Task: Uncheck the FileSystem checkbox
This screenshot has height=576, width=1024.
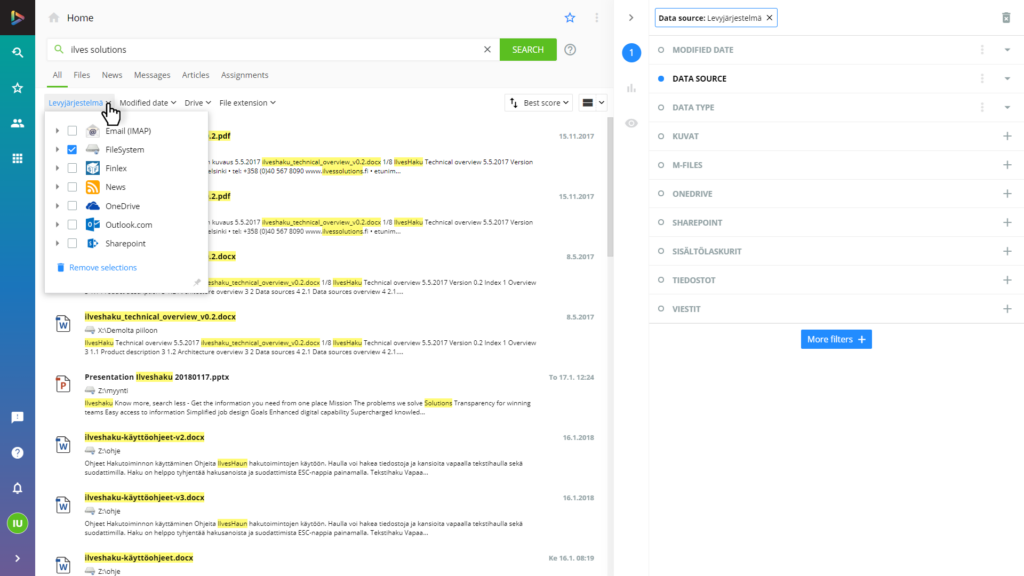Action: (x=72, y=150)
